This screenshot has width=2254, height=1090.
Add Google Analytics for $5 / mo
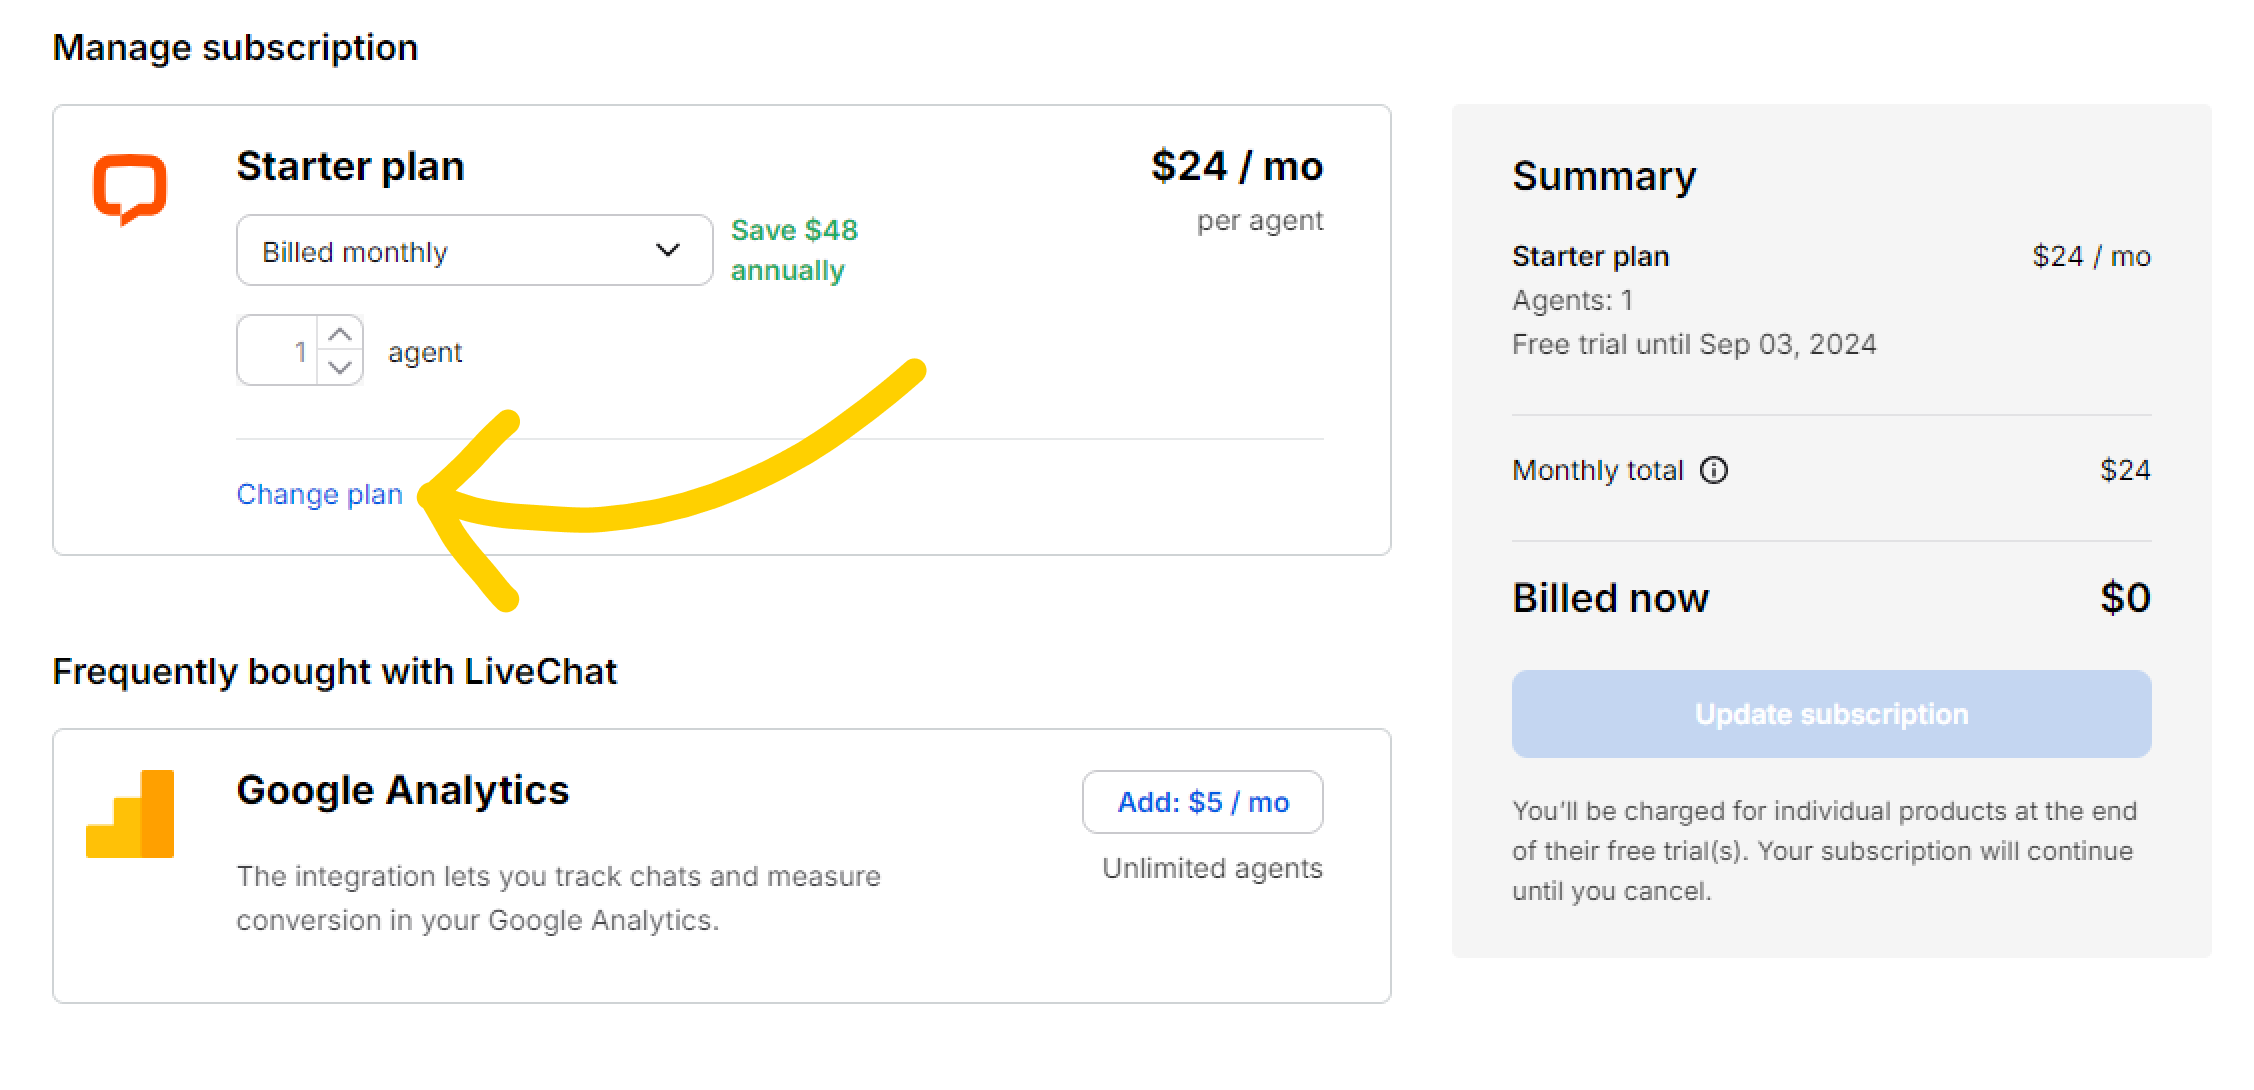pyautogui.click(x=1202, y=802)
